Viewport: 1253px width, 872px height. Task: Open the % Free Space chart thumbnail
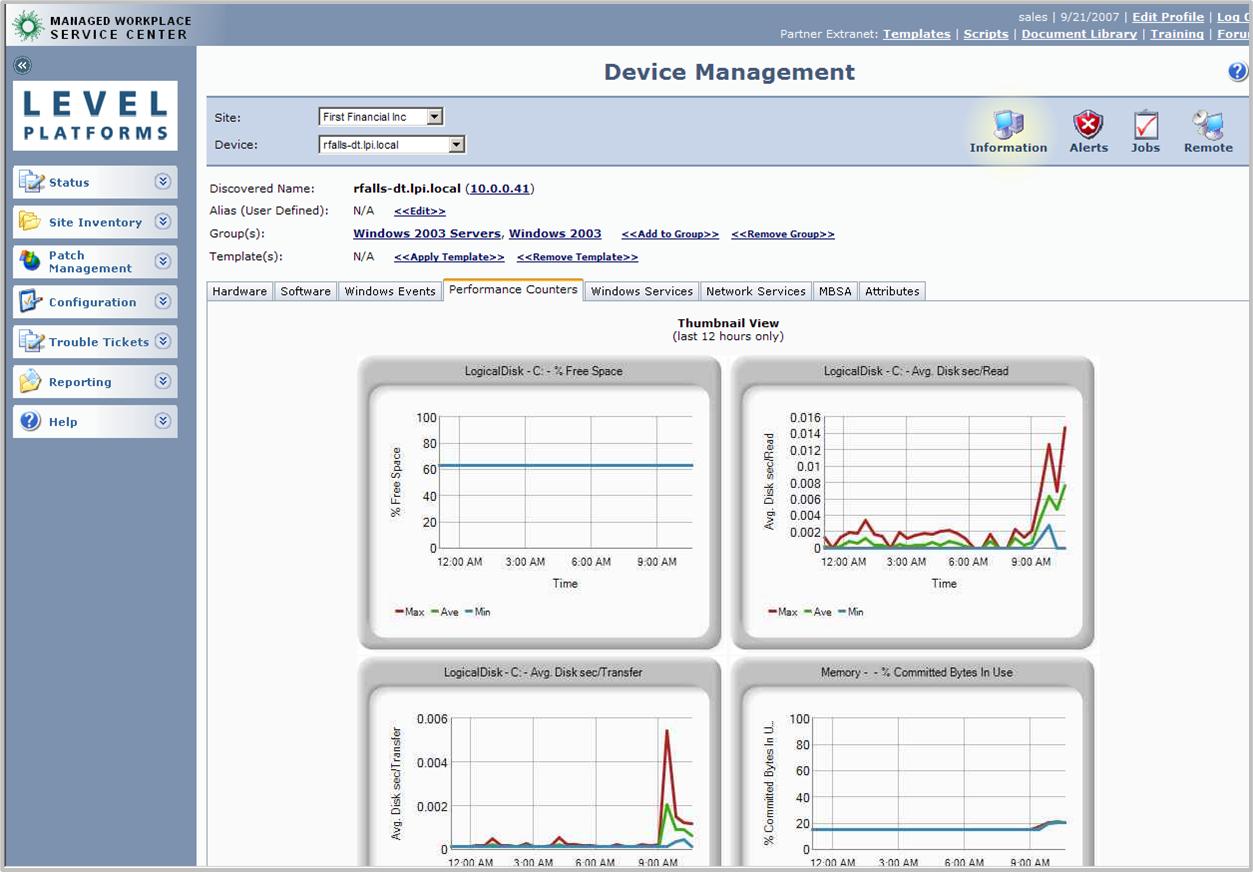point(539,502)
